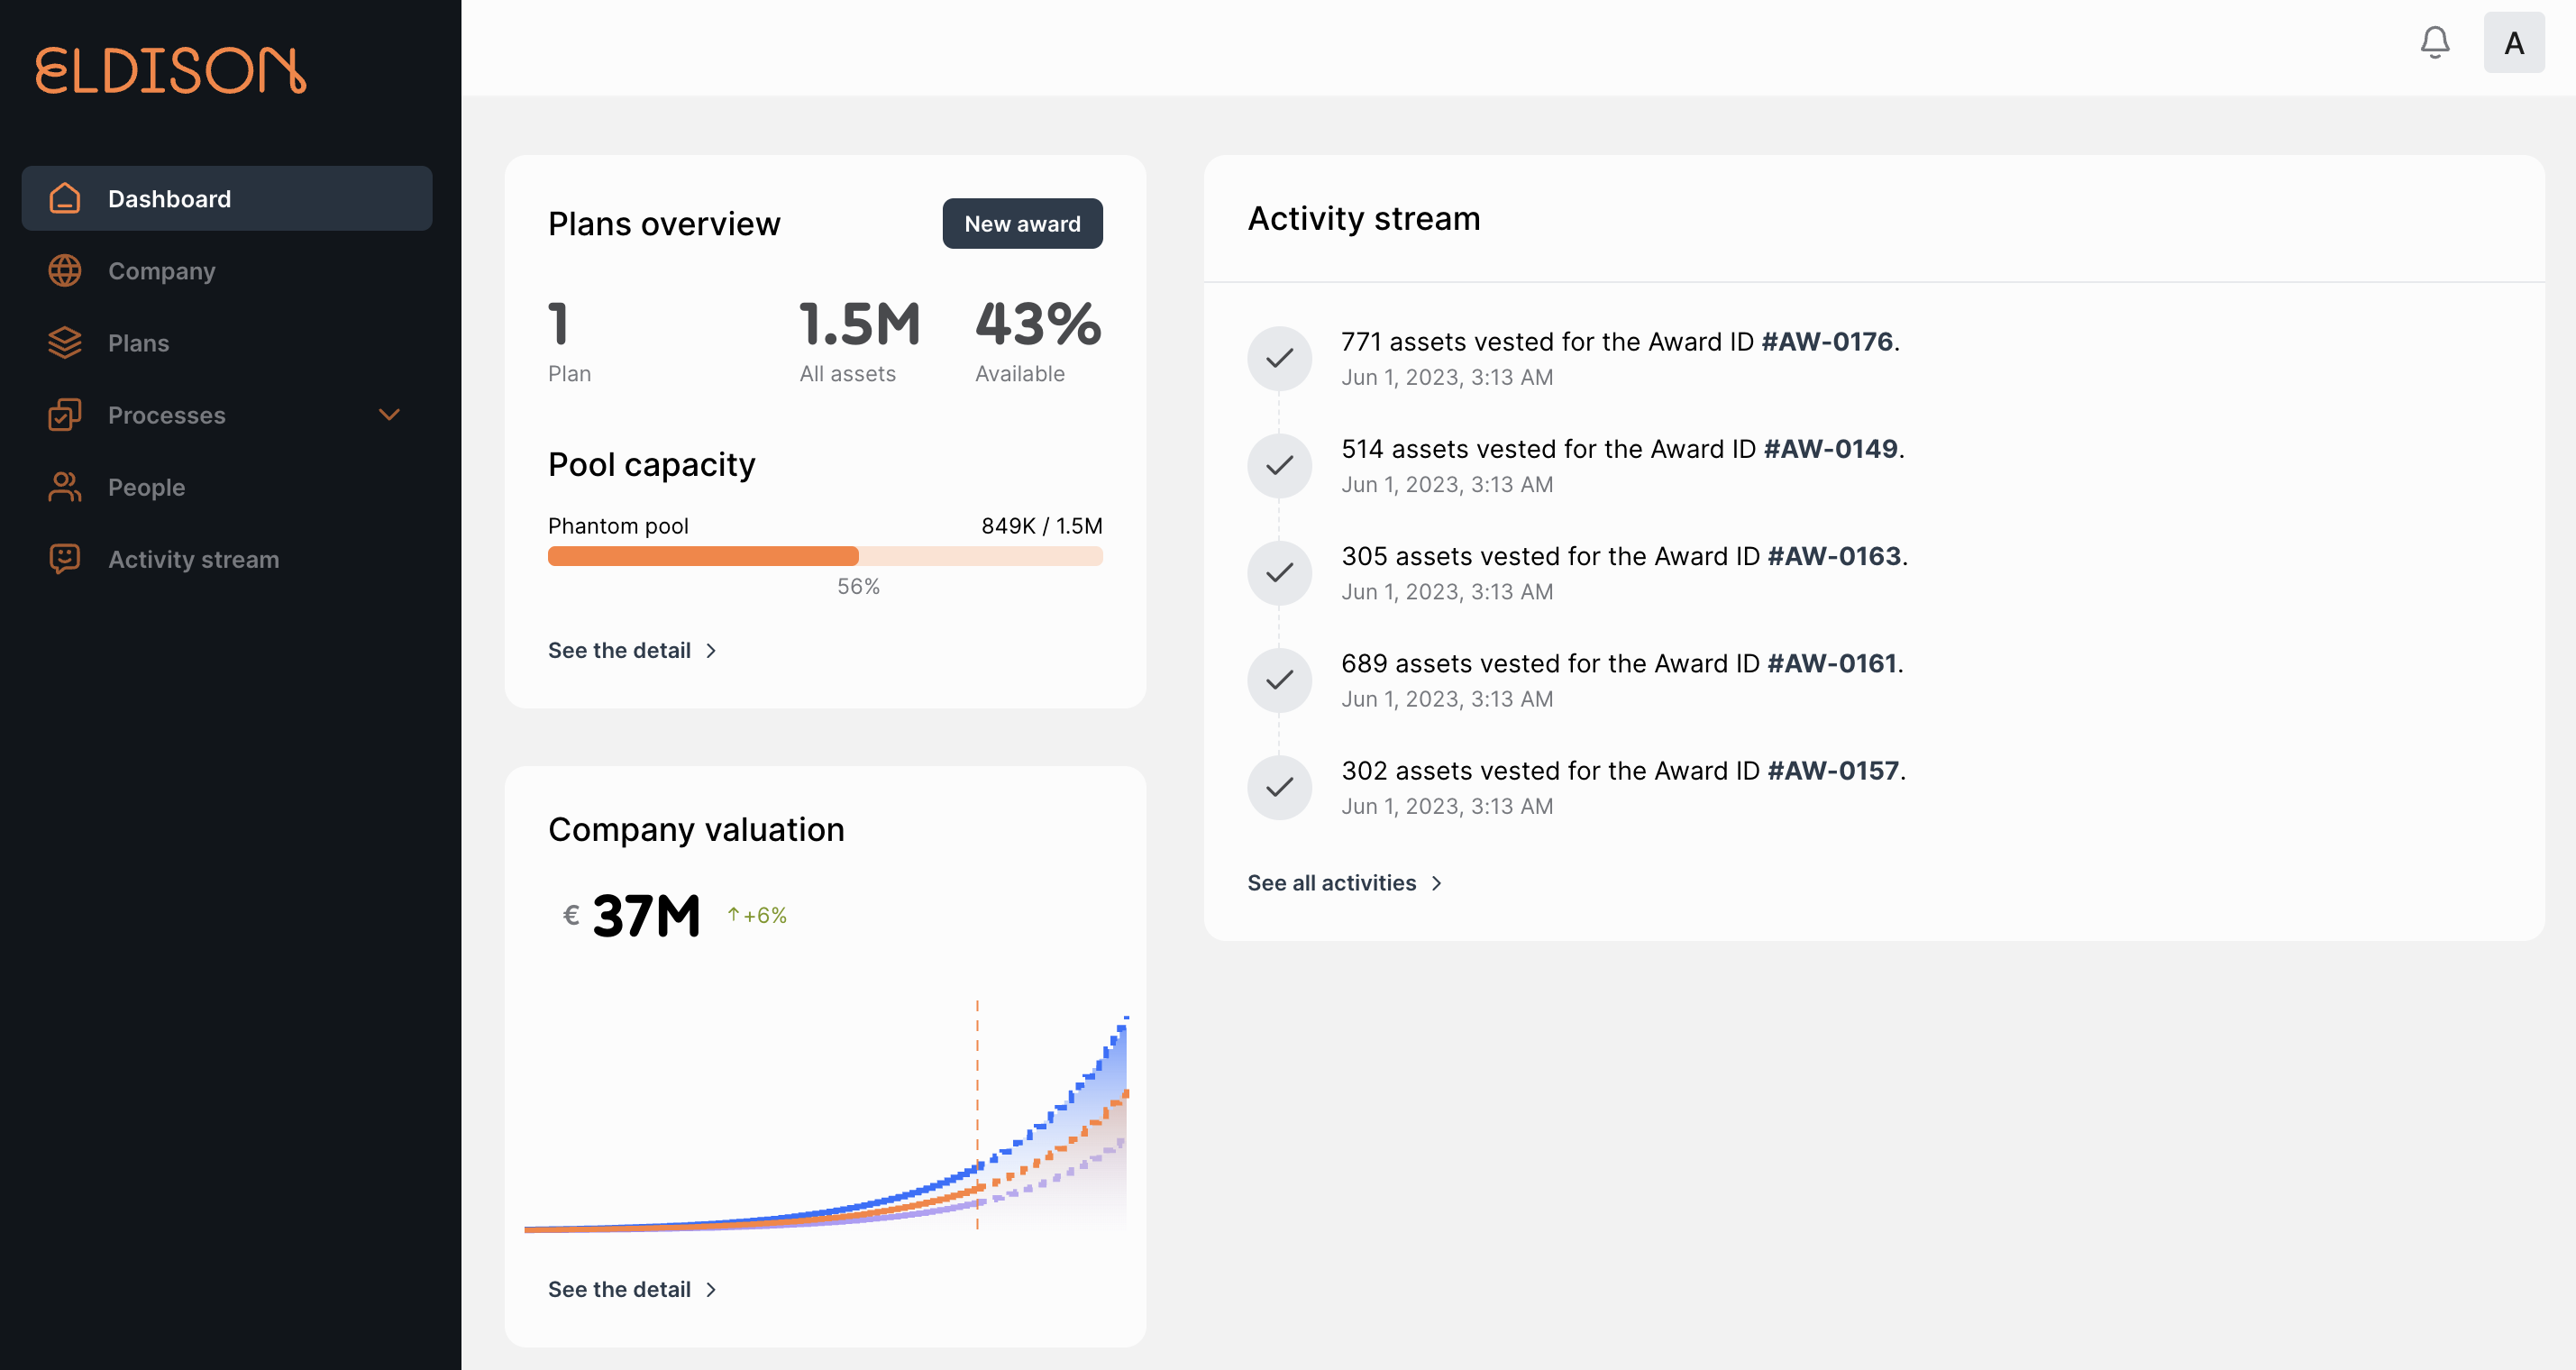Open award link #AW-0163
The width and height of the screenshot is (2576, 1370).
click(x=1832, y=555)
